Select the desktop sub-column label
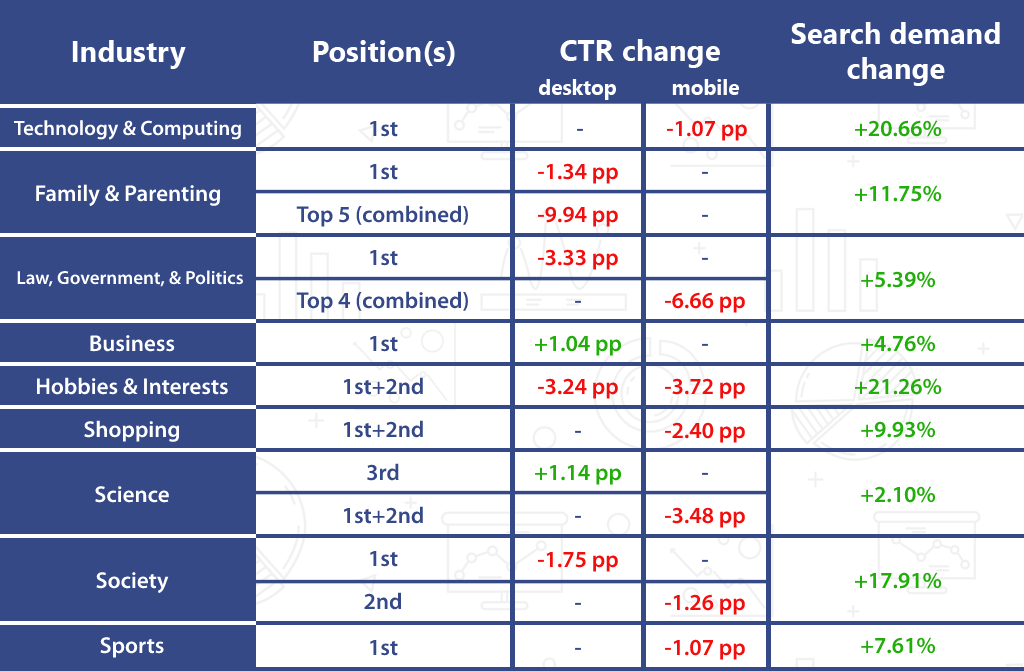The image size is (1024, 671). 577,88
